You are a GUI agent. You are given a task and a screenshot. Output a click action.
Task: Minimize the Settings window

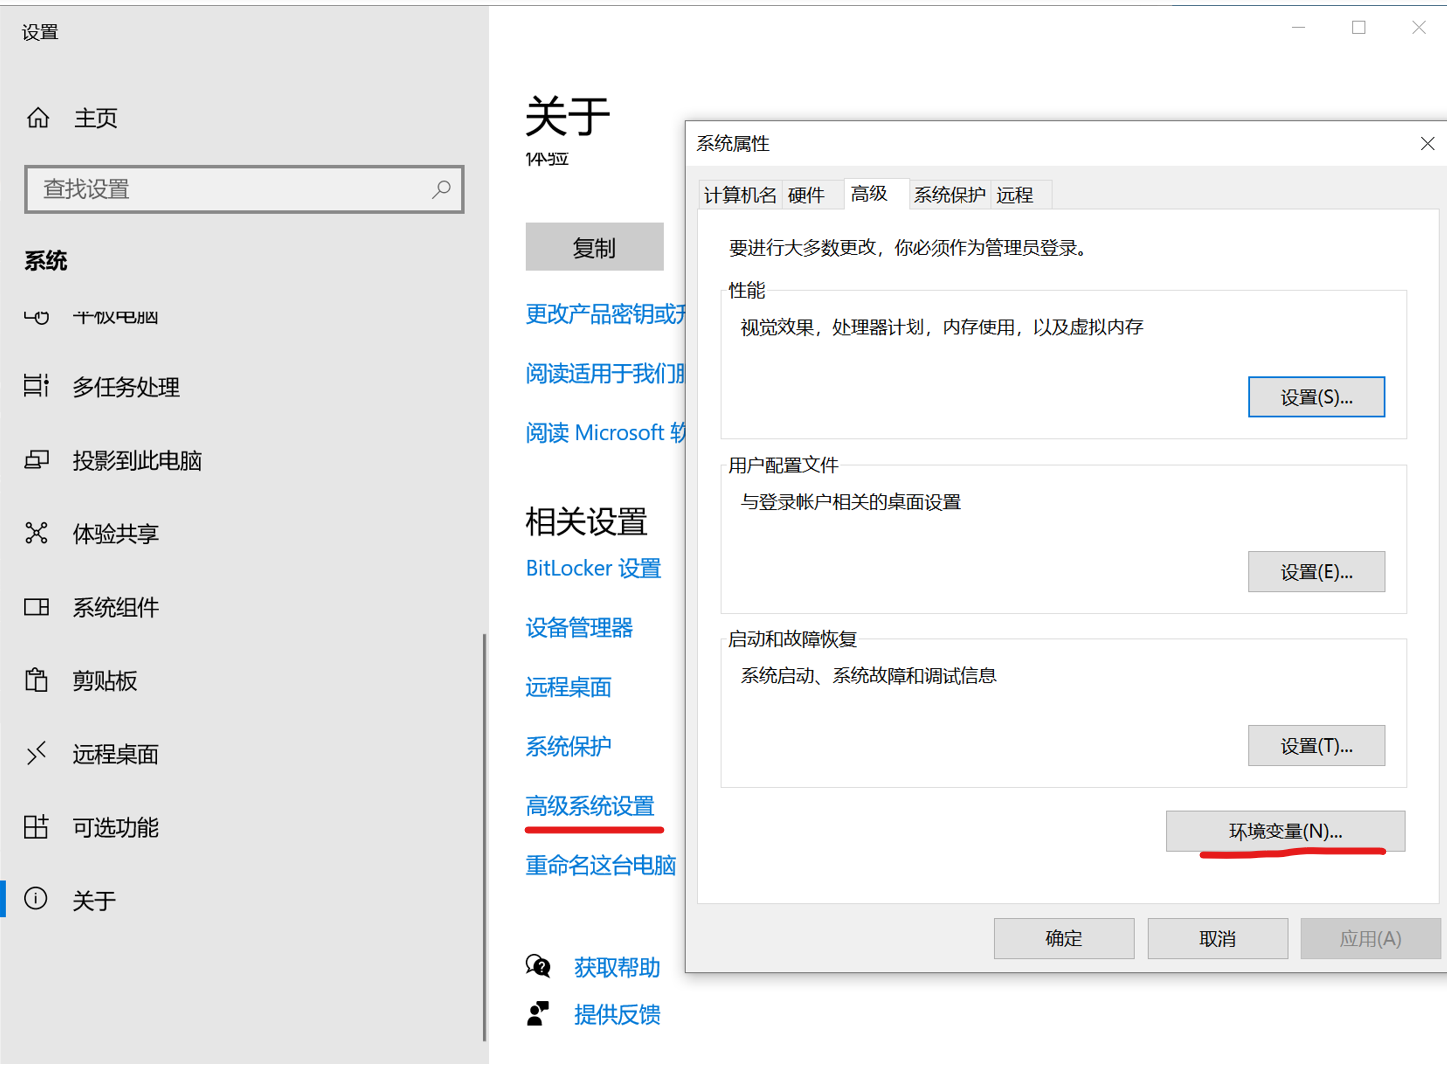[x=1298, y=28]
